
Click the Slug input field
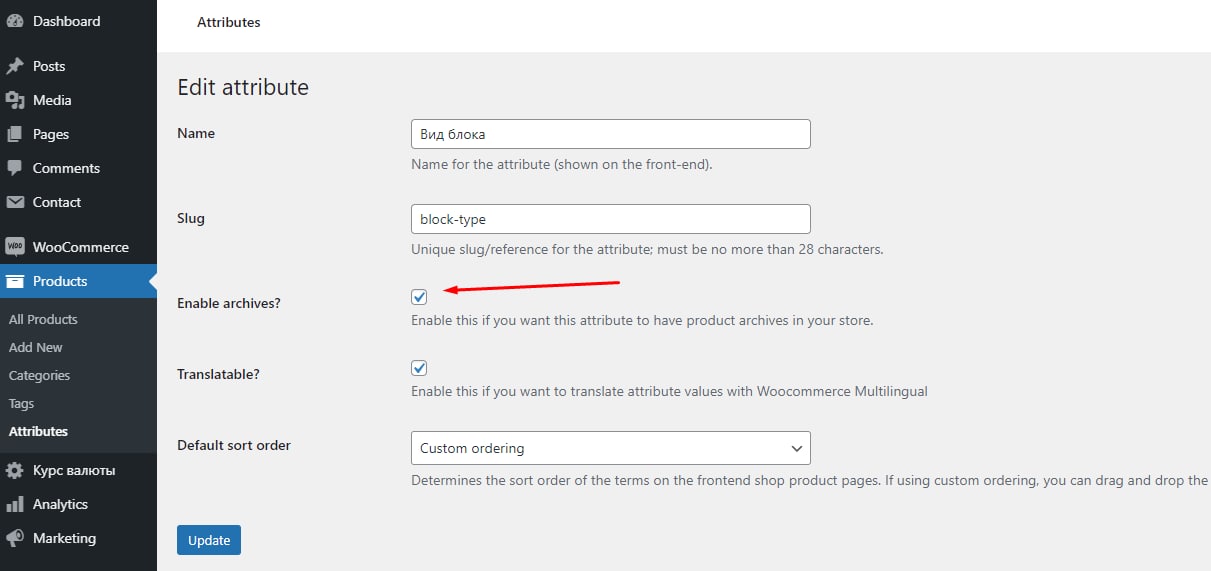pyautogui.click(x=611, y=219)
